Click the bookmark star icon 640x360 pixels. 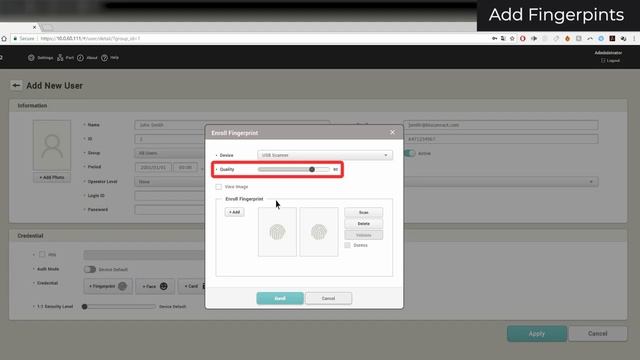512,38
